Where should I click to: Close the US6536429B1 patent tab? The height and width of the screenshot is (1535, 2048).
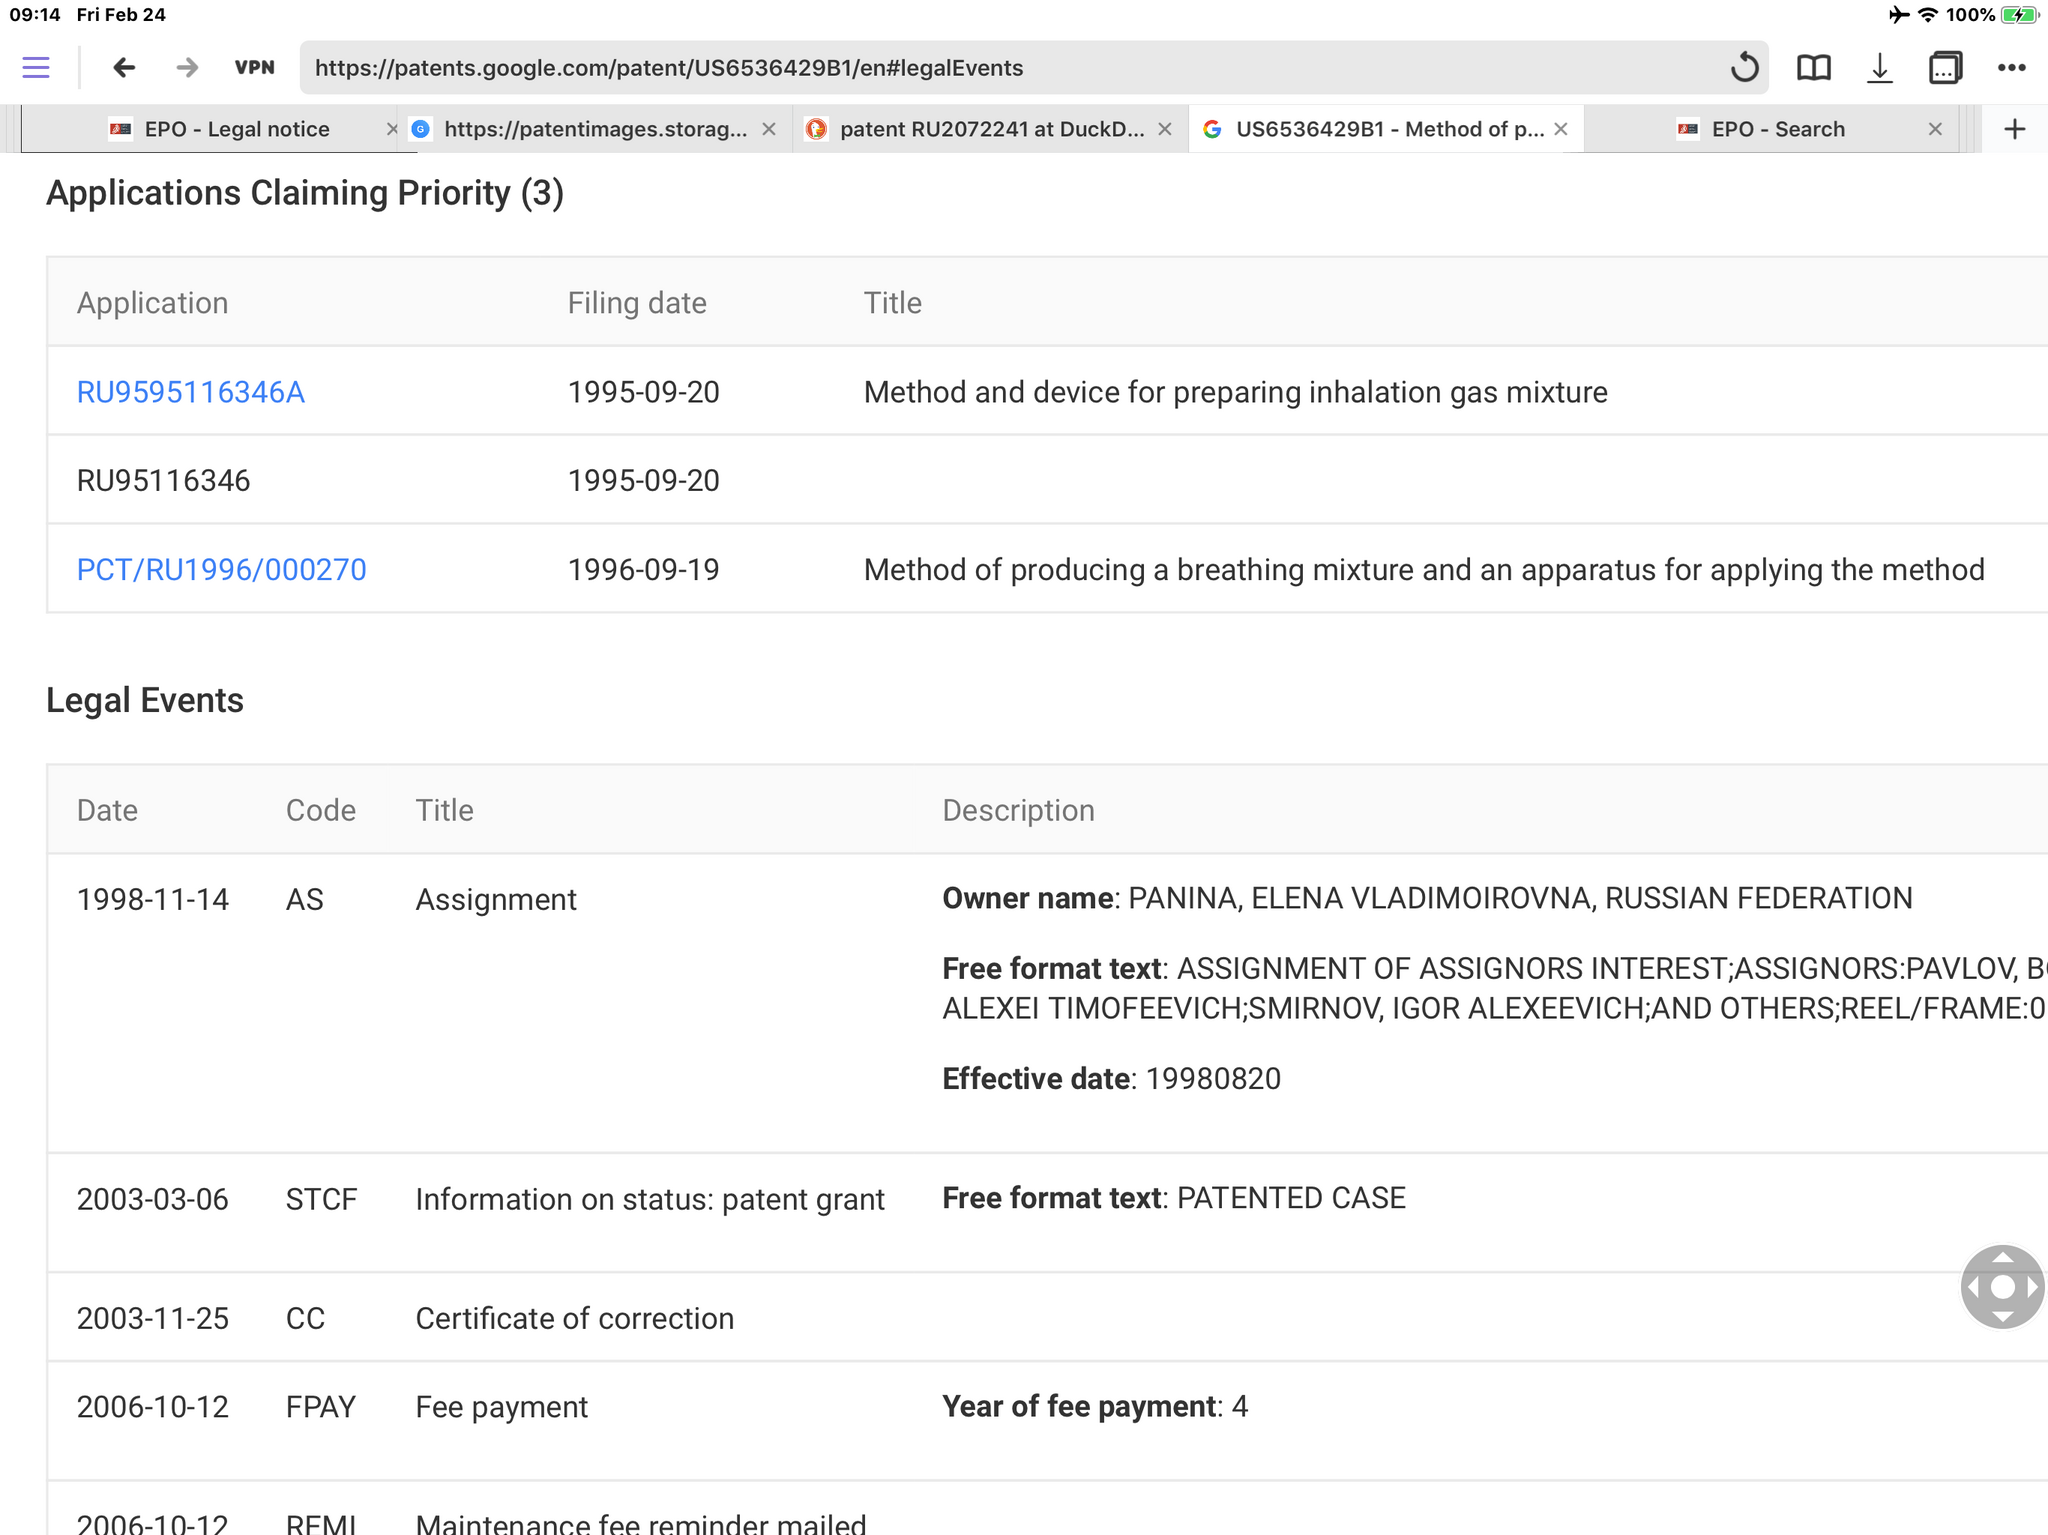click(1561, 129)
